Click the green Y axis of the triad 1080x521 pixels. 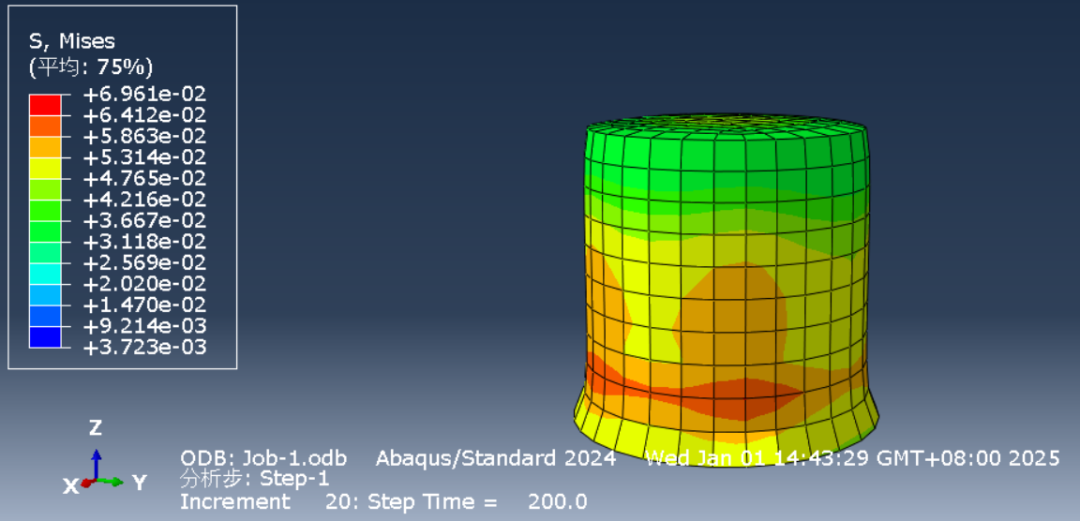[x=112, y=482]
